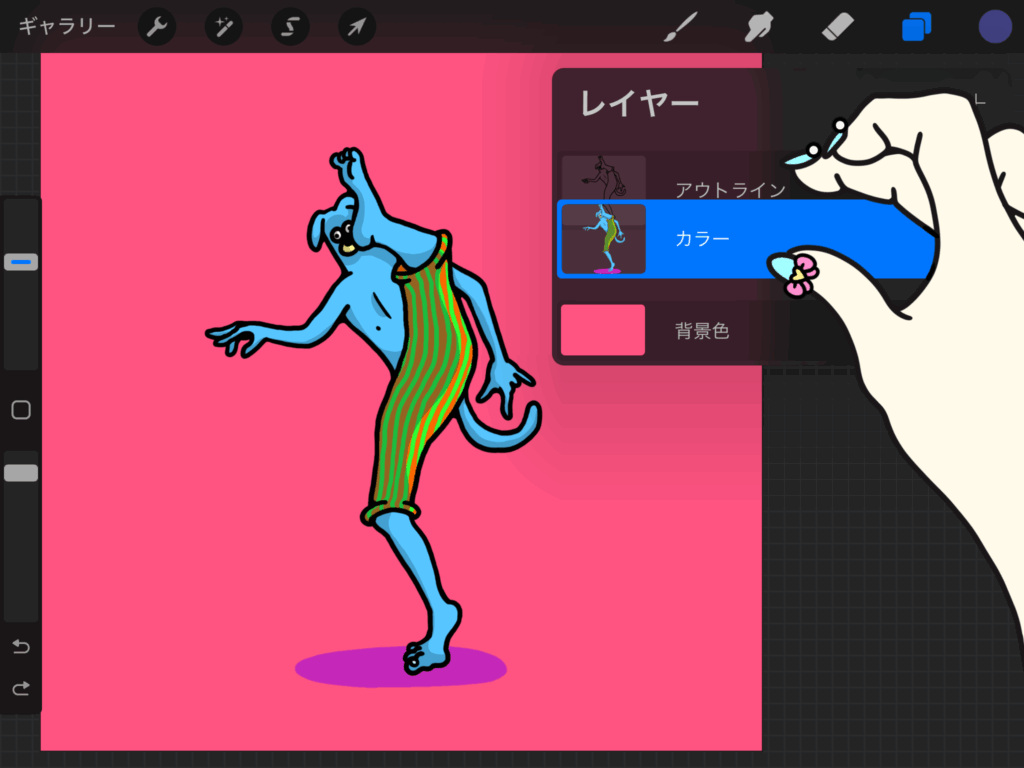Open the Adjustments magic wand menu

pyautogui.click(x=224, y=27)
